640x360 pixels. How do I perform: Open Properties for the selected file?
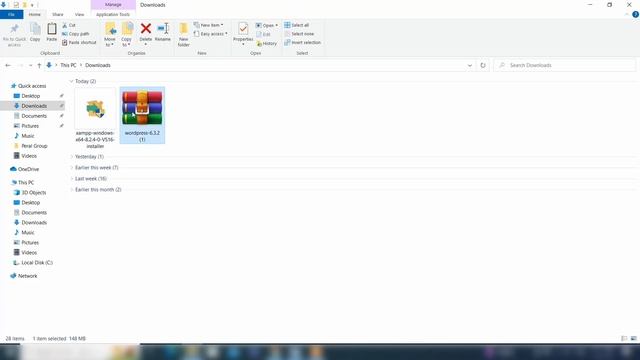pos(243,33)
